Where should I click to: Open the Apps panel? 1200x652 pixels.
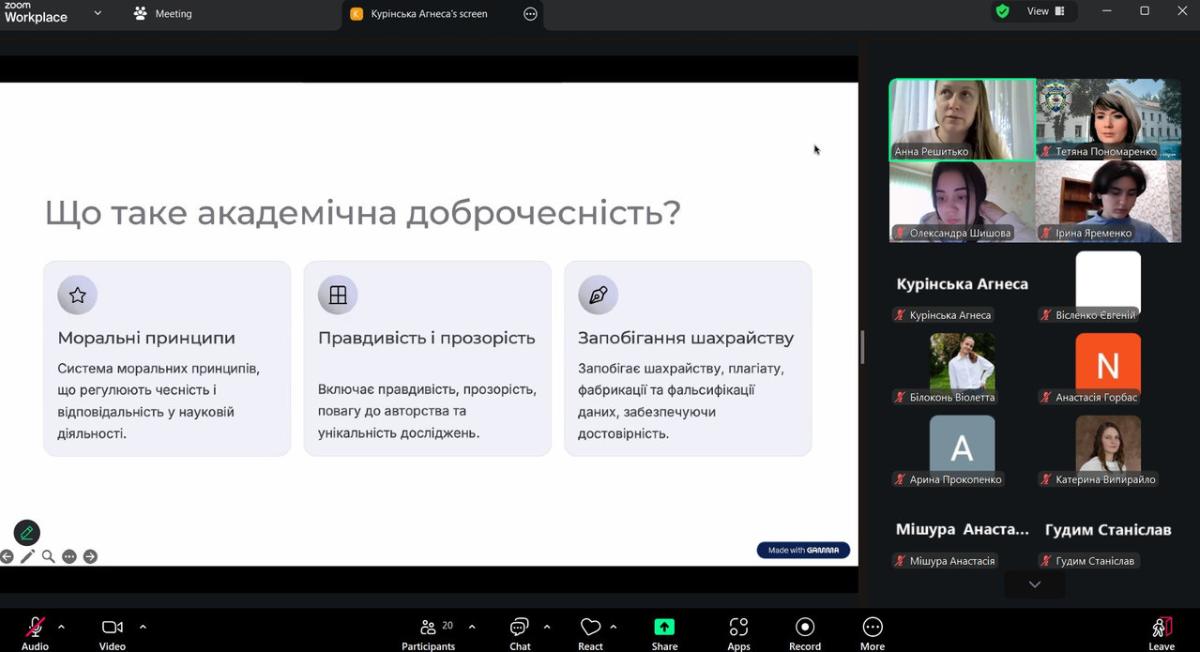(x=738, y=633)
